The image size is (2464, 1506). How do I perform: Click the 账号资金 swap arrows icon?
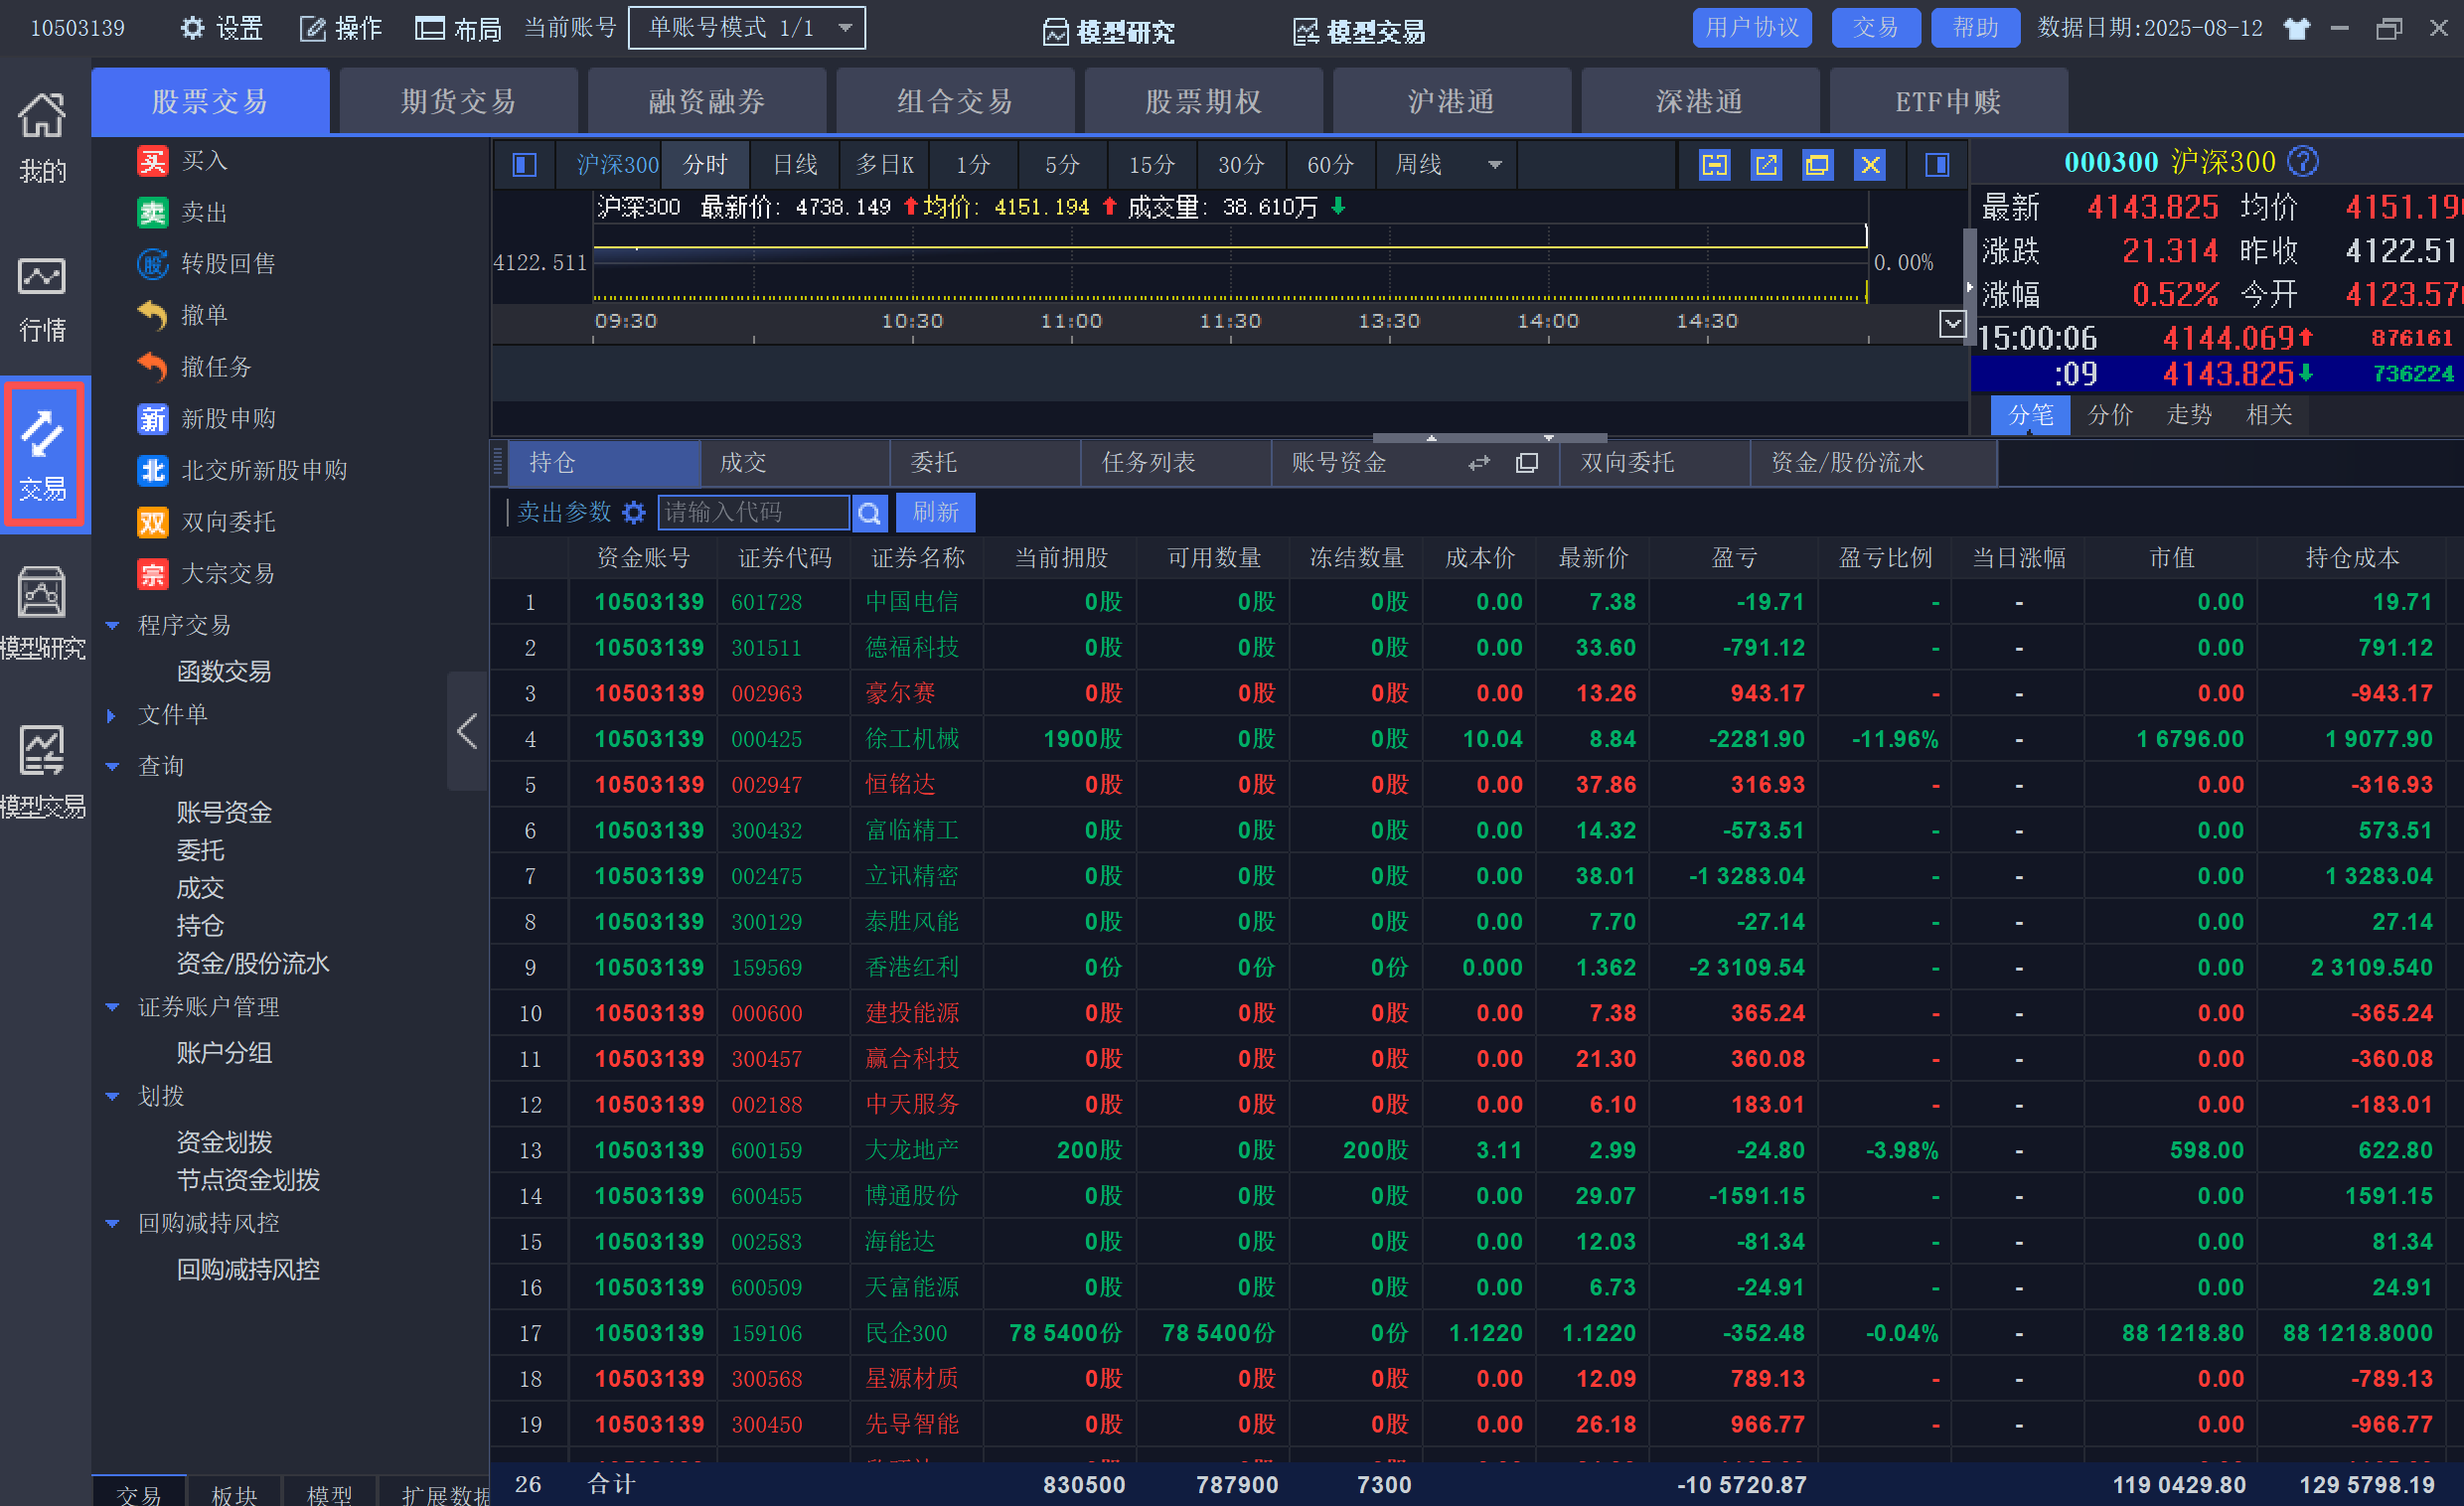[1479, 463]
